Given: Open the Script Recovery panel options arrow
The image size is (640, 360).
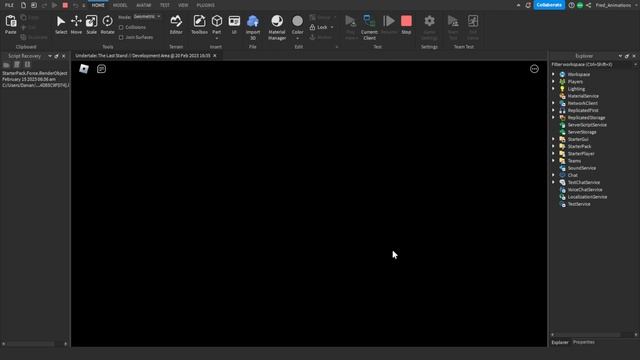Looking at the screenshot, I should [x=50, y=56].
